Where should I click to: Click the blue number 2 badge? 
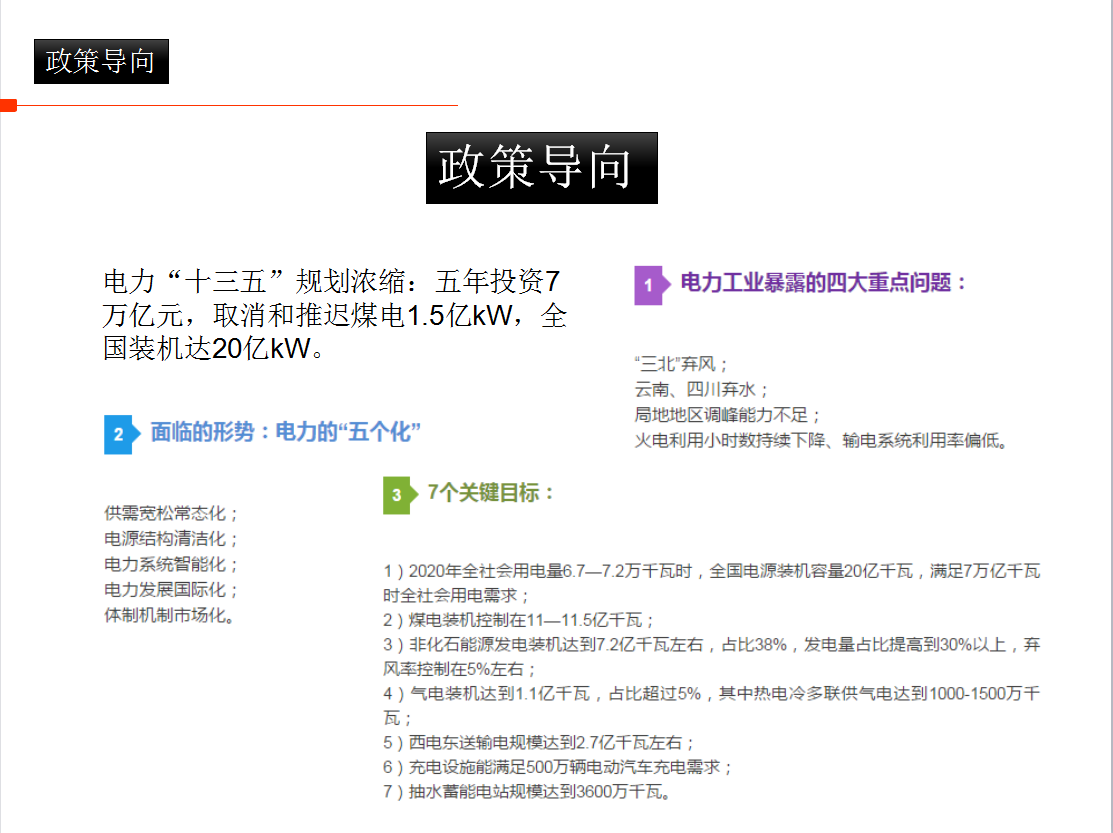[x=118, y=435]
